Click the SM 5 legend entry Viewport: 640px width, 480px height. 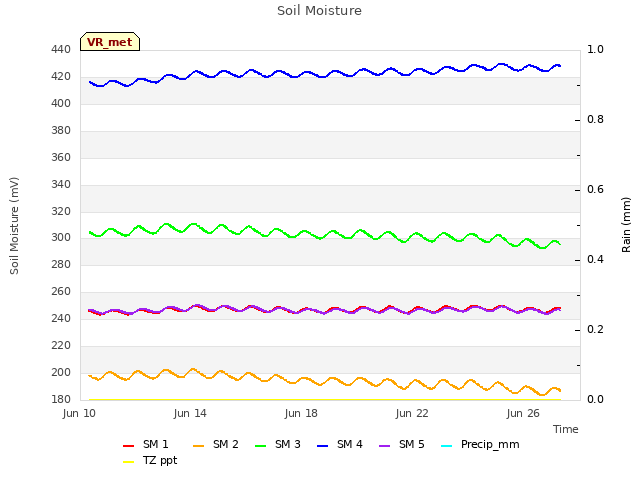(402, 444)
